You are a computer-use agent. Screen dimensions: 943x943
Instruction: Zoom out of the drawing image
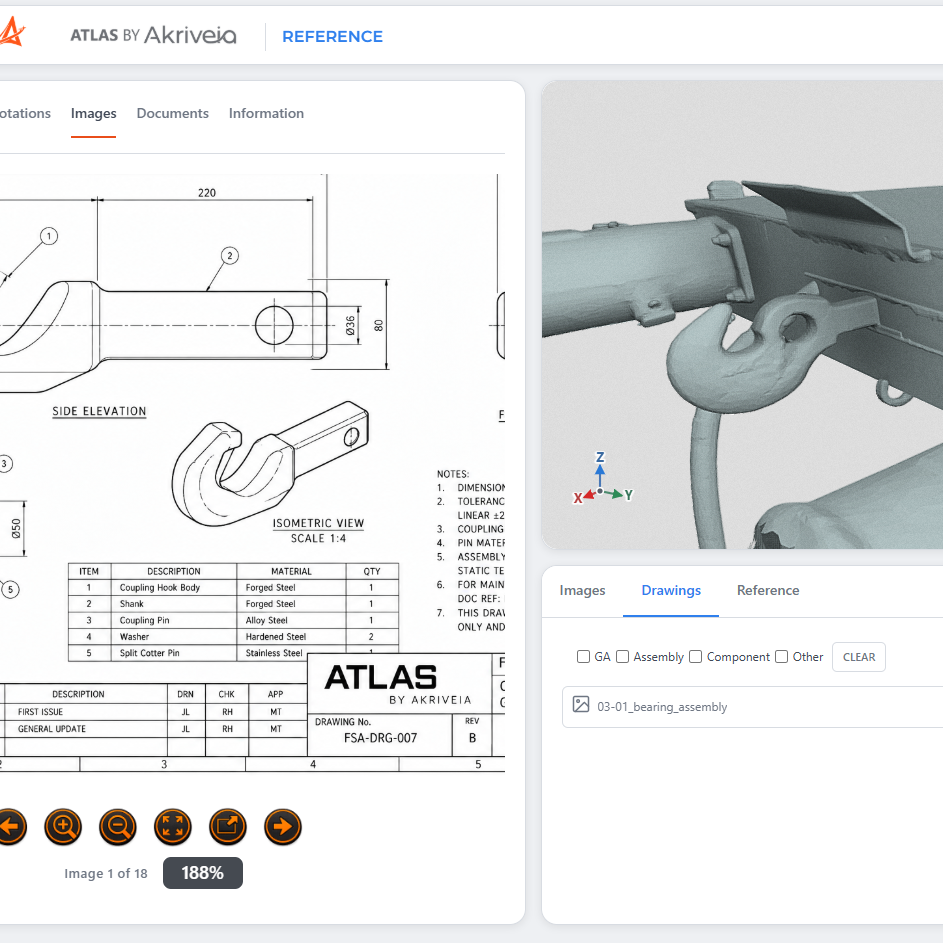(x=118, y=827)
